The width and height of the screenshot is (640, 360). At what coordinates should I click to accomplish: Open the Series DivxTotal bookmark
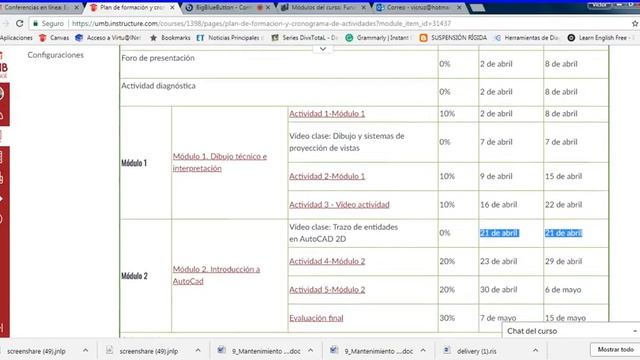pyautogui.click(x=304, y=38)
